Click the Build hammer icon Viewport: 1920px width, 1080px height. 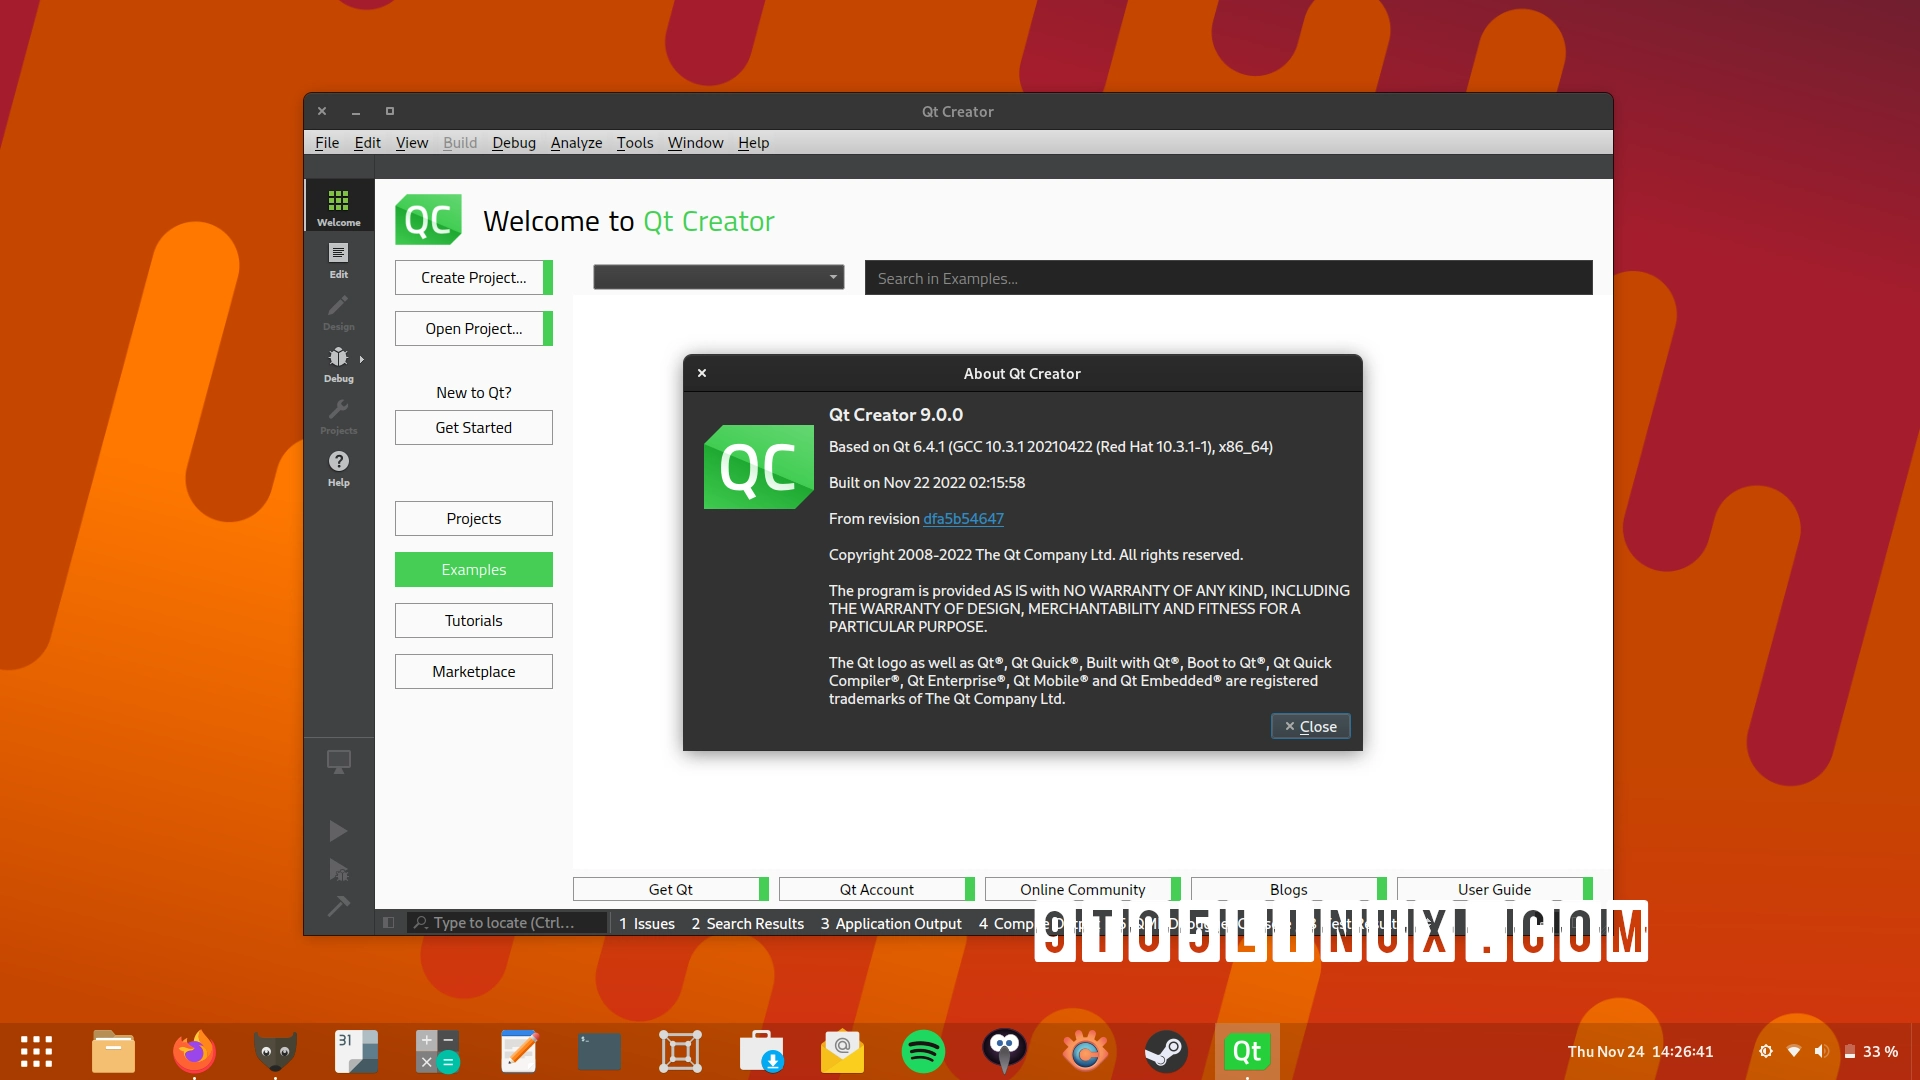coord(338,906)
